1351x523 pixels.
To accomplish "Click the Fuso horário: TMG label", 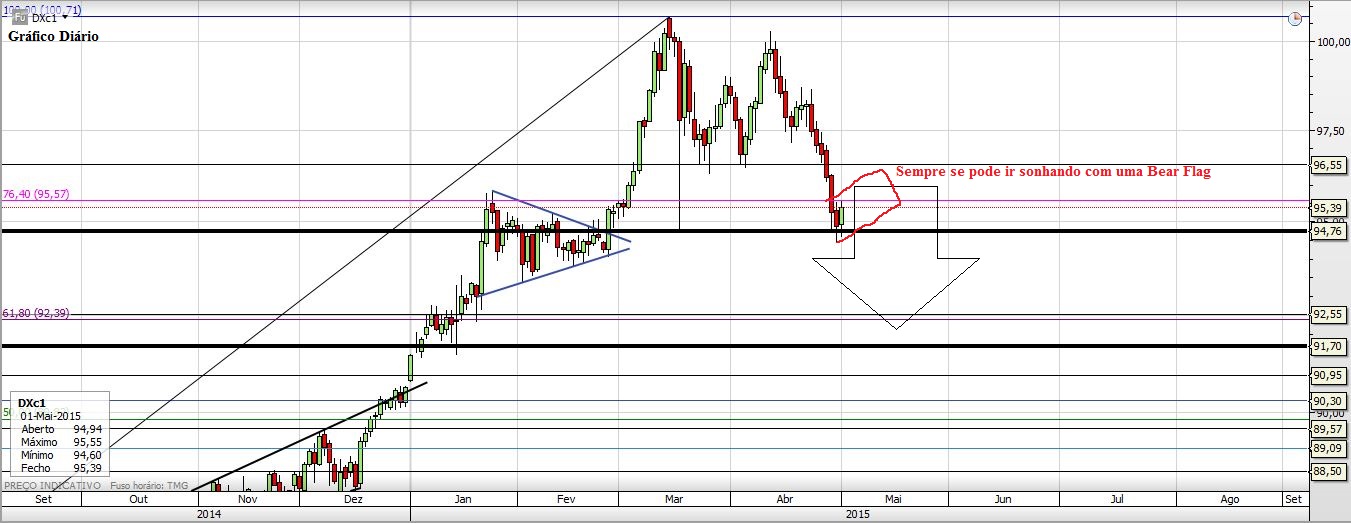I will point(150,485).
